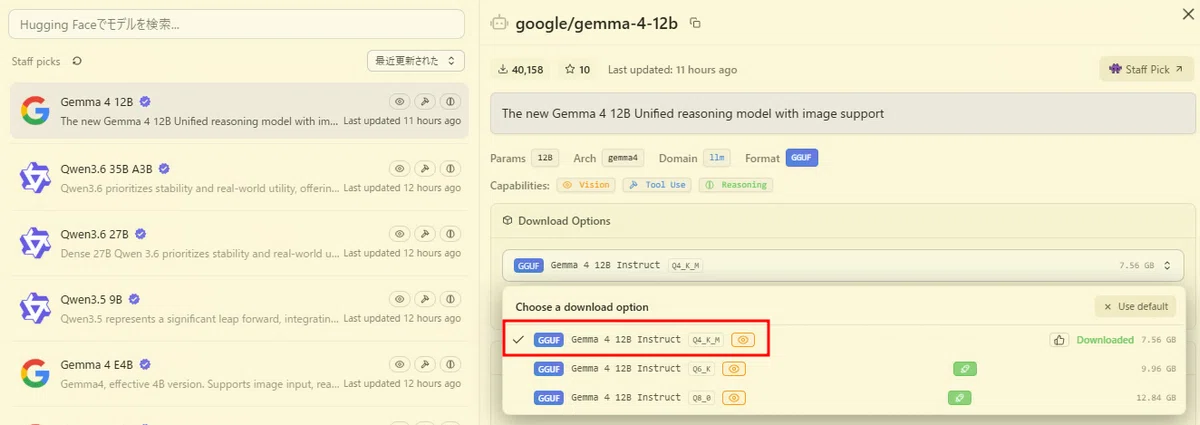
Task: Click the vision eye icon on Gemma 4 E4B row
Action: pos(399,364)
